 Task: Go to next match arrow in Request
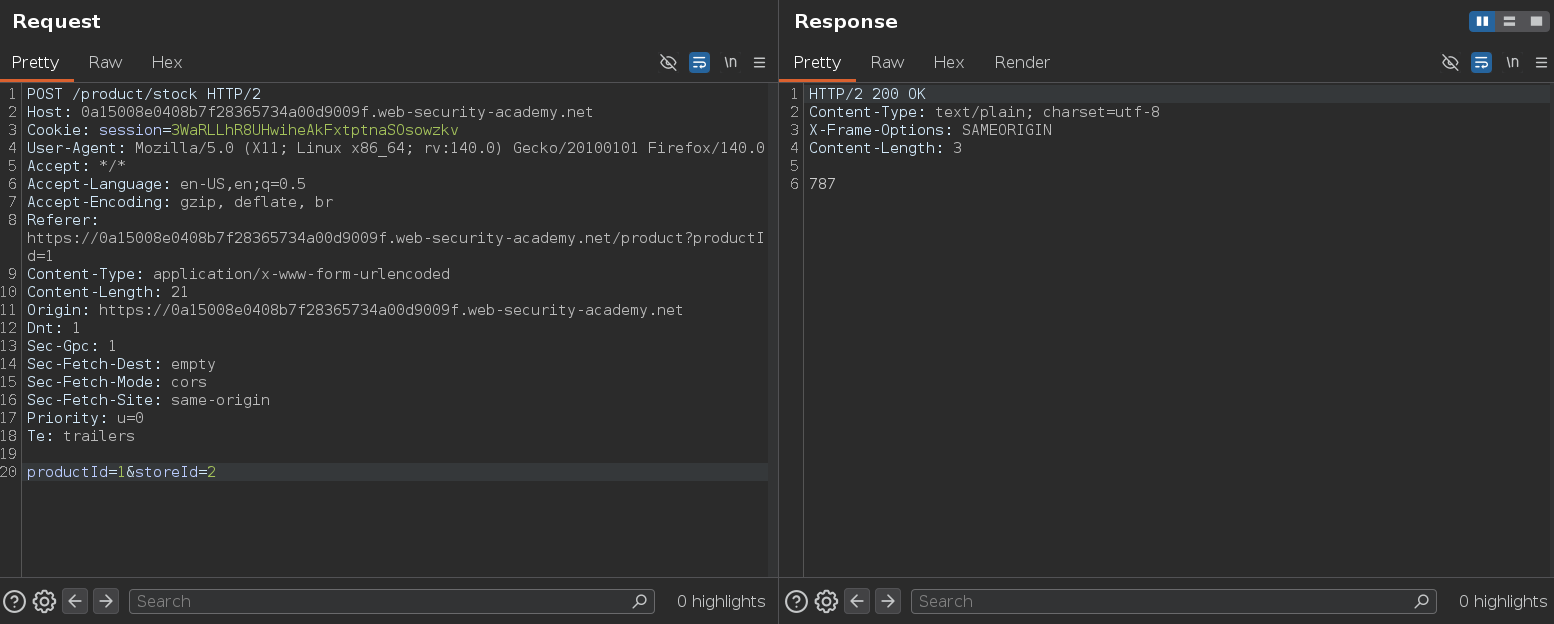pos(106,601)
